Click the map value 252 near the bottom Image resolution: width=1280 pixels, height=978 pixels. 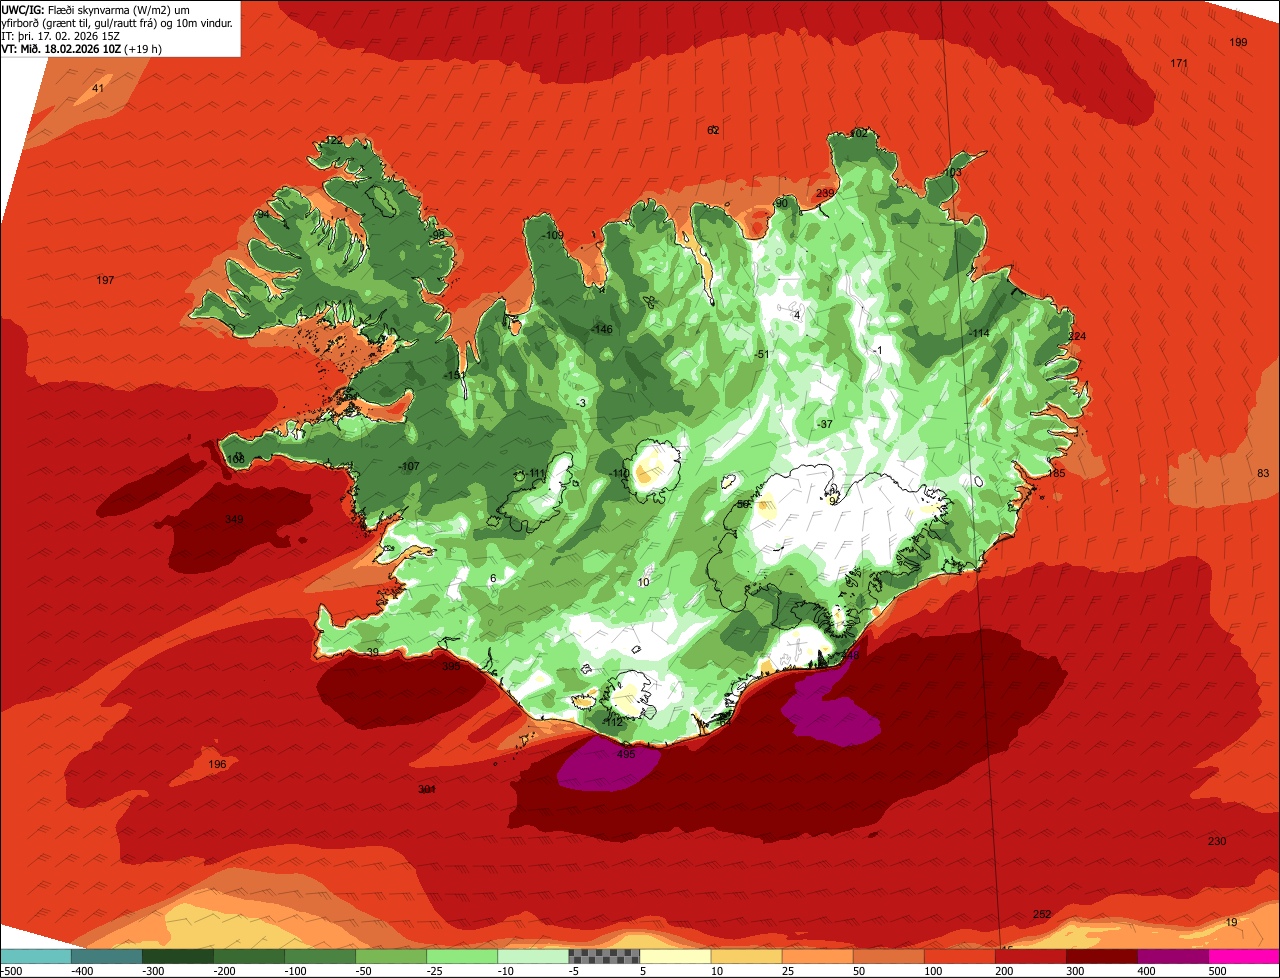tap(1042, 914)
